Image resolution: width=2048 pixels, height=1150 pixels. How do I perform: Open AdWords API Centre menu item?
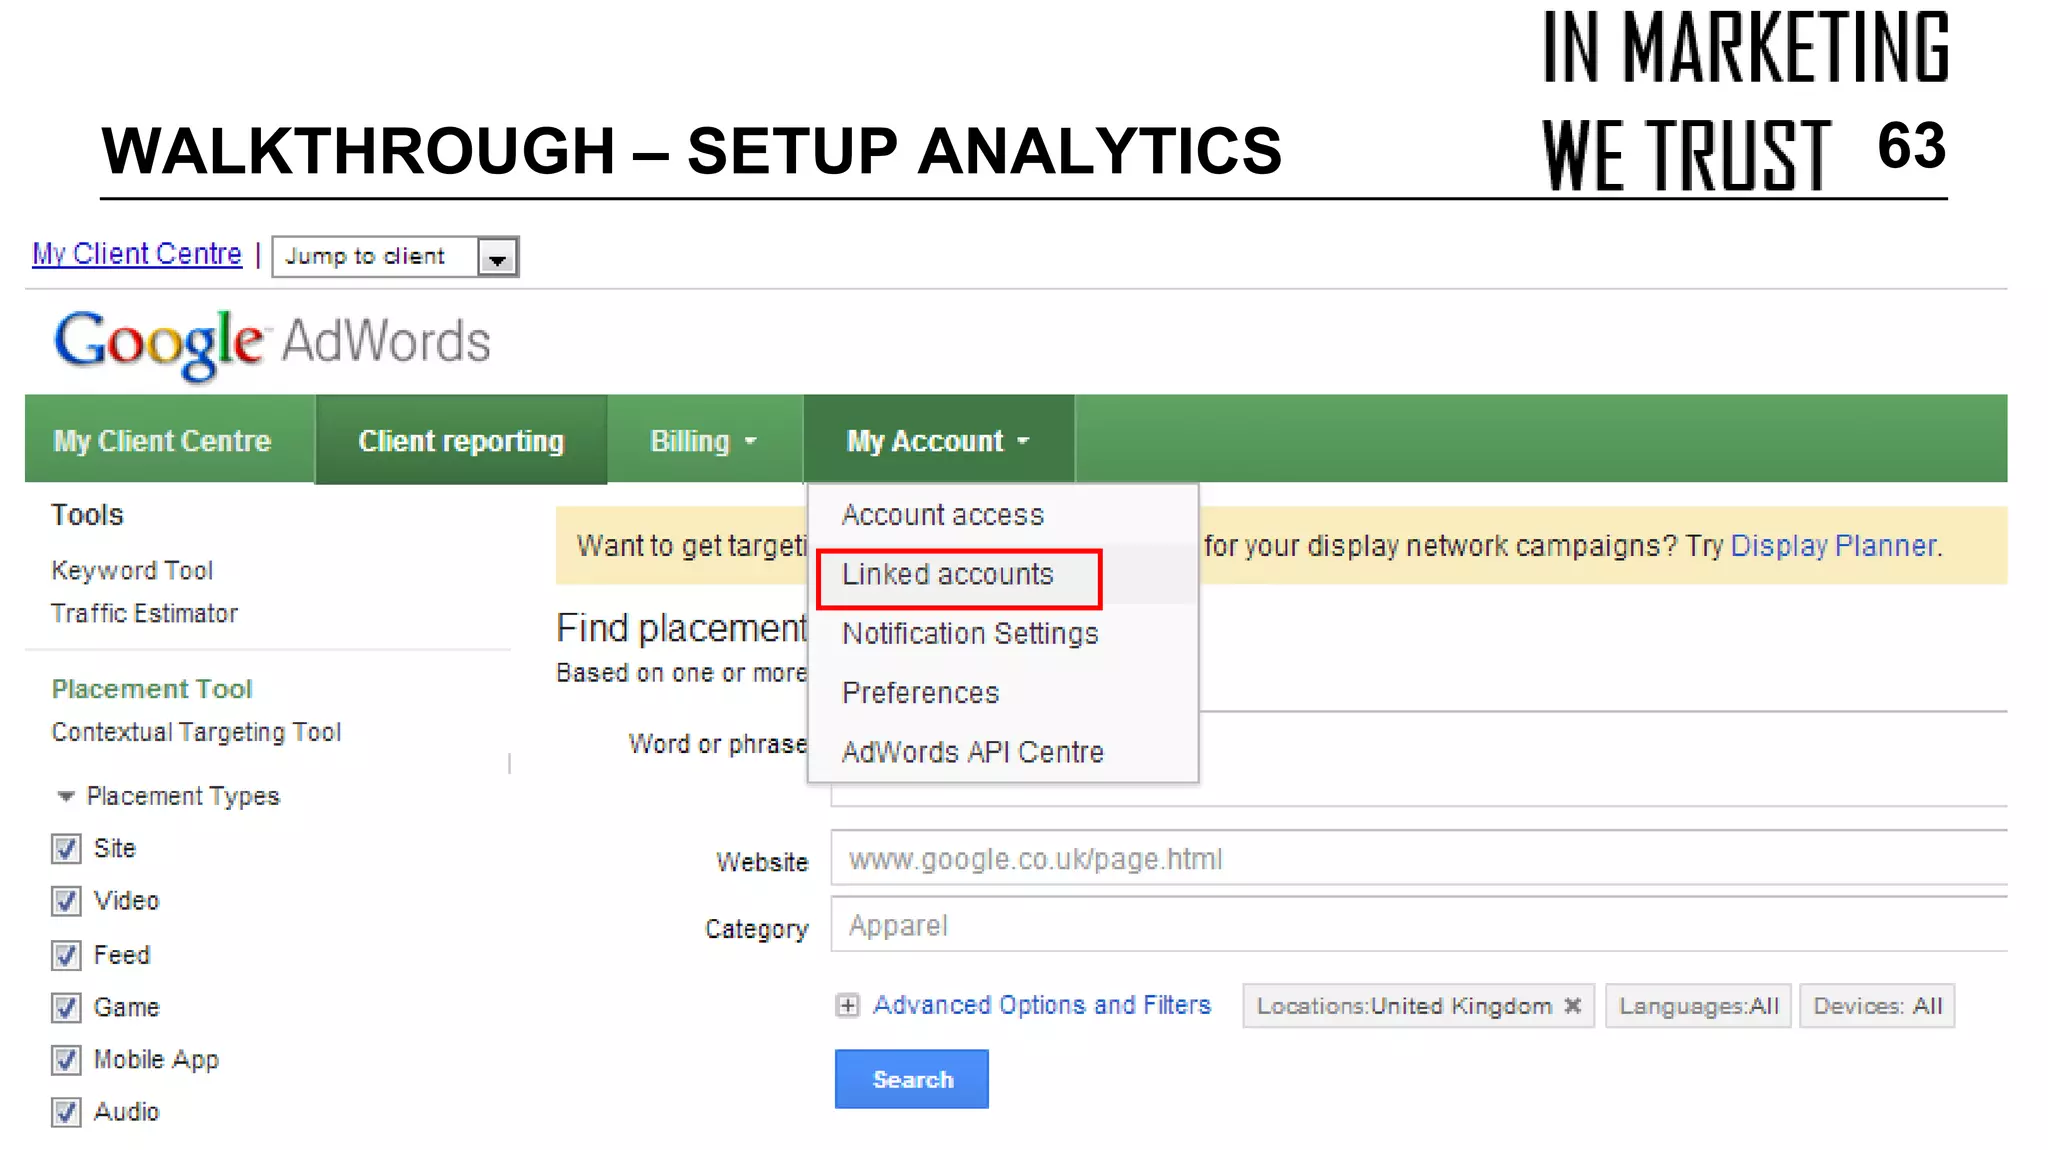pos(1003,752)
